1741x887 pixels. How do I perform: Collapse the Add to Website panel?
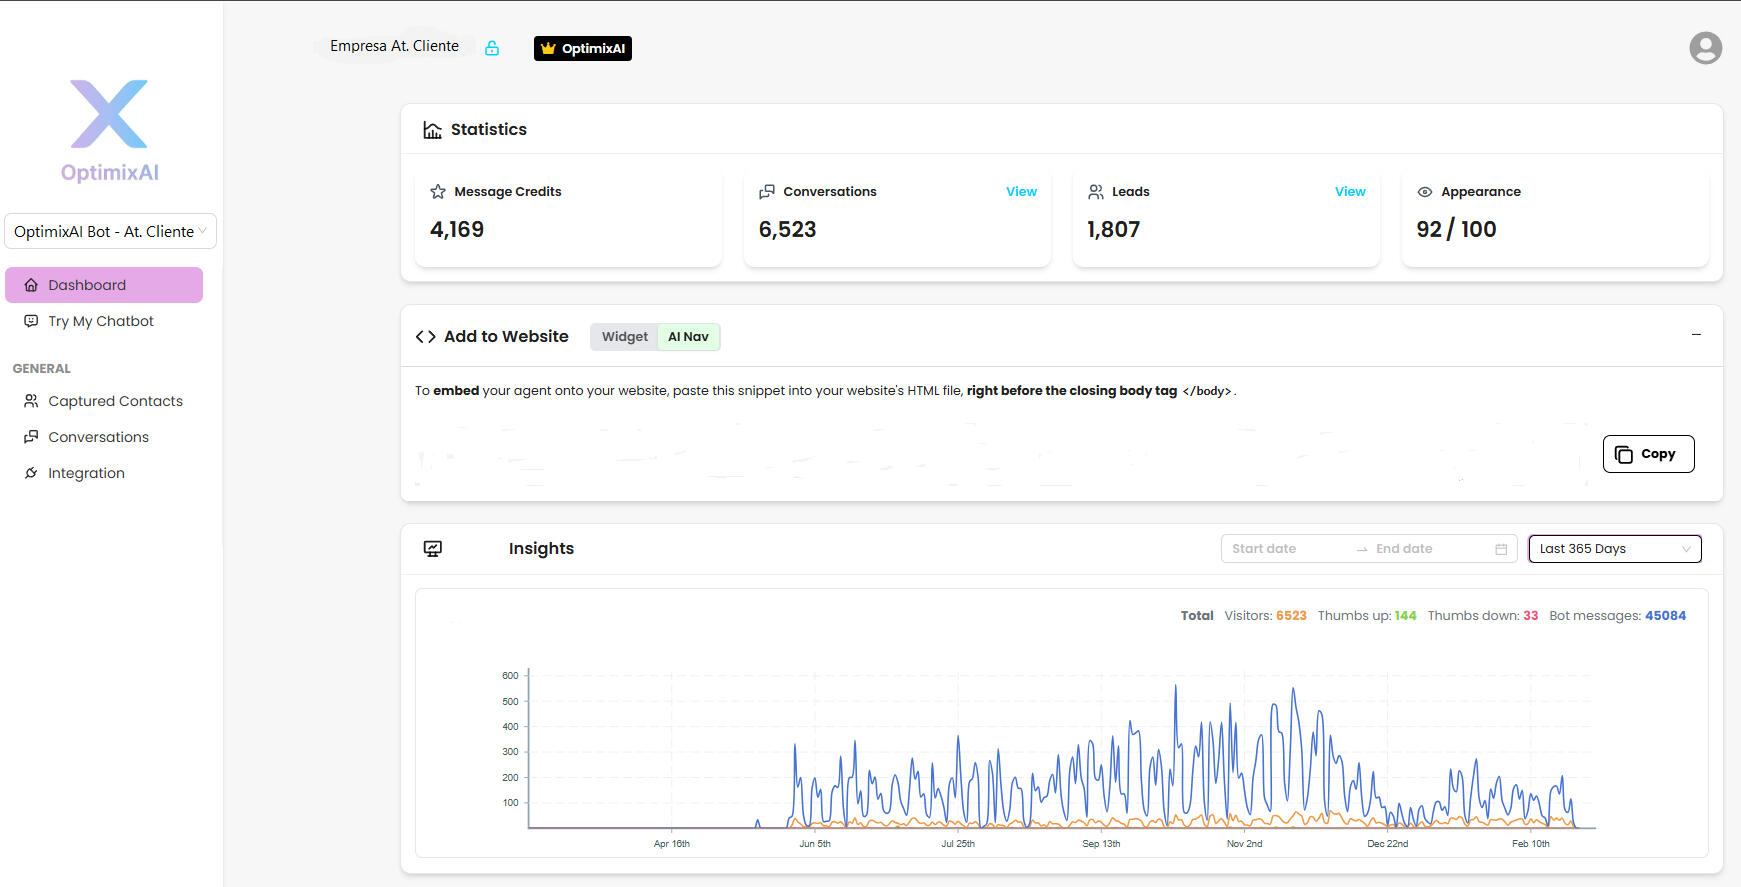1696,335
